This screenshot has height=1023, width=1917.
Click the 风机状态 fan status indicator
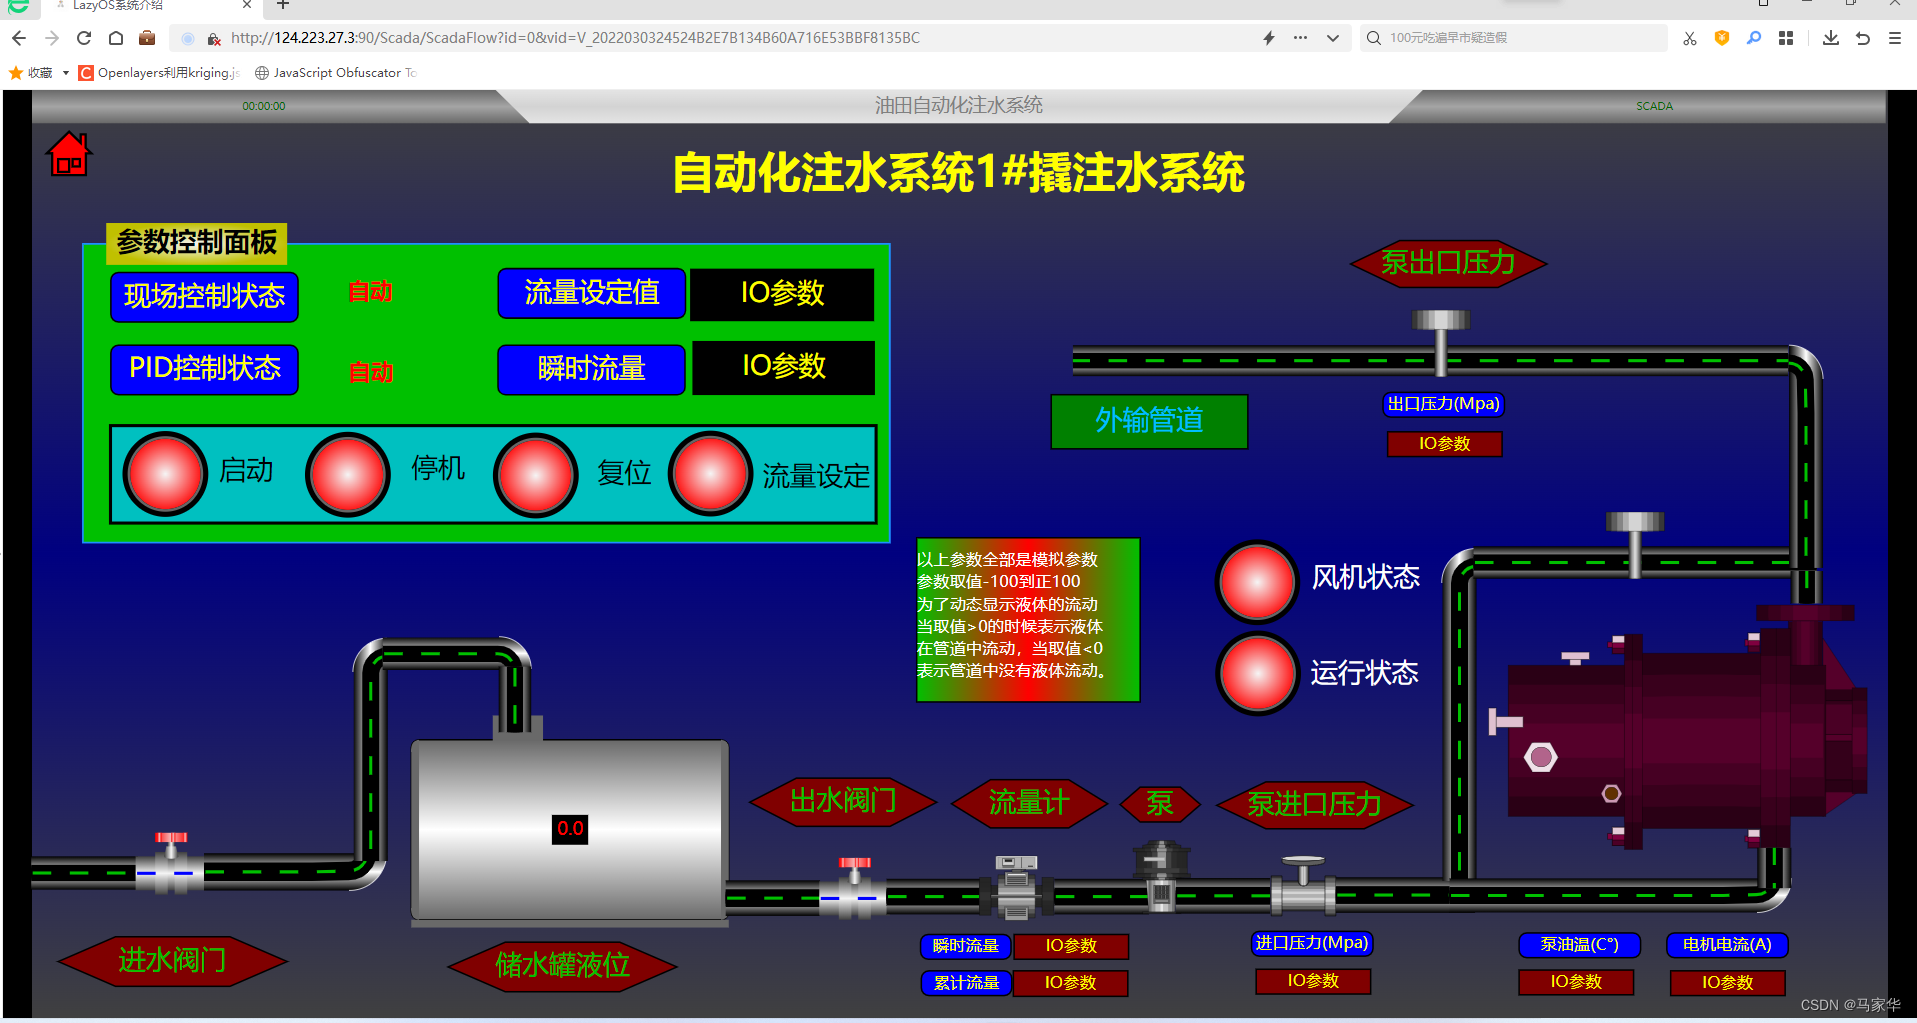(1256, 581)
